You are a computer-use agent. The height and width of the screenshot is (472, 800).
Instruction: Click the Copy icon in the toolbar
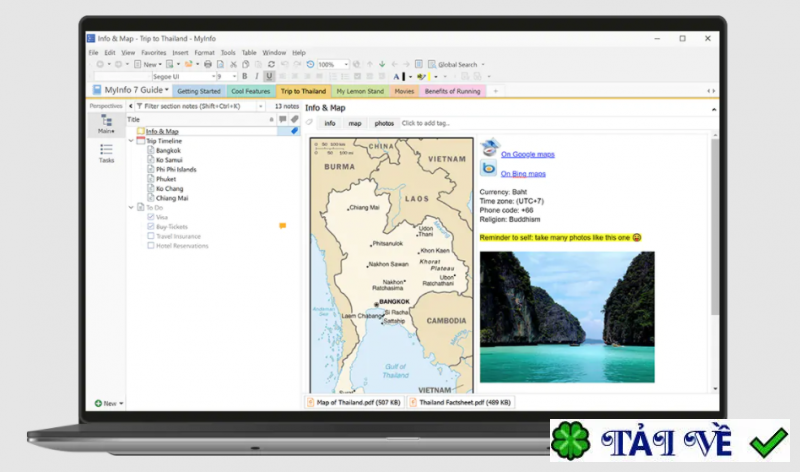coord(245,64)
